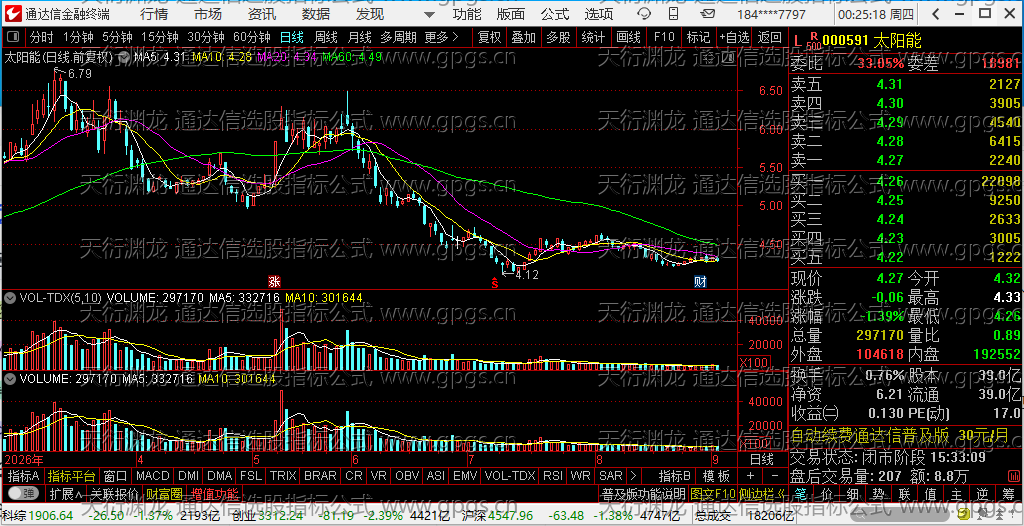Click the S signal marker under the low
Viewport: 1024px width, 526px height.
[x=495, y=282]
